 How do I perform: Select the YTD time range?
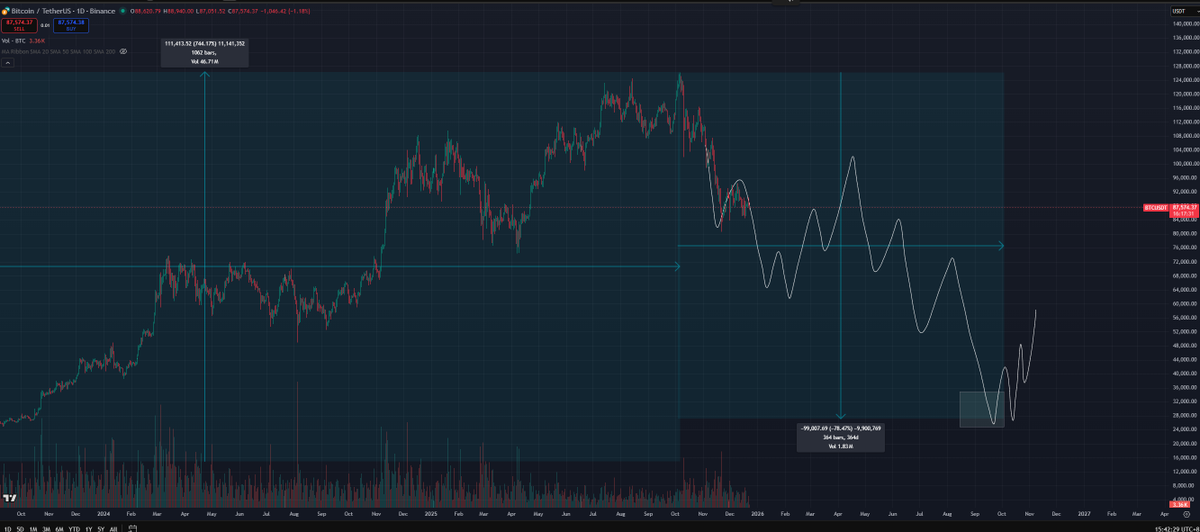[x=74, y=528]
